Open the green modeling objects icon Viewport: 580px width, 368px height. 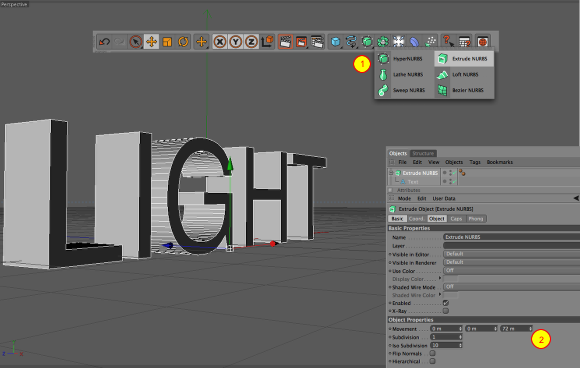pos(382,42)
